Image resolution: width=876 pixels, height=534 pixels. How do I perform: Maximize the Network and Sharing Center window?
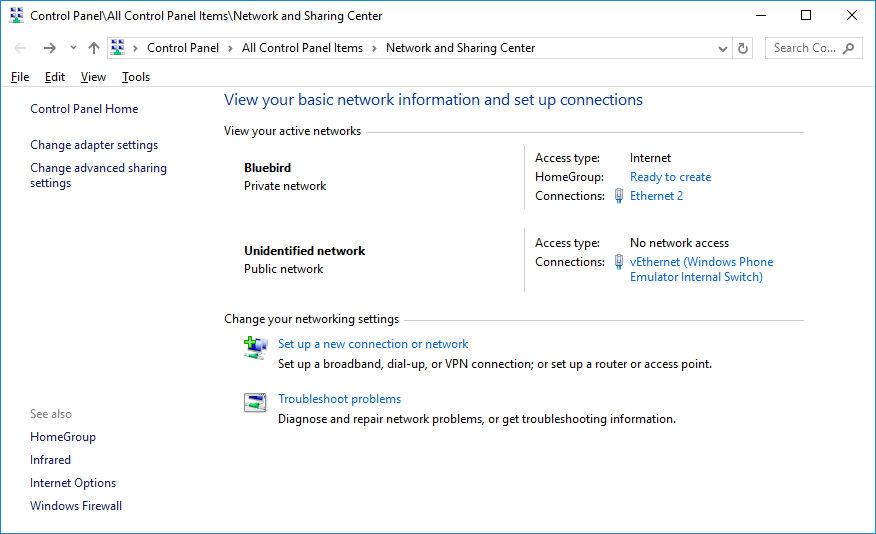pyautogui.click(x=806, y=15)
